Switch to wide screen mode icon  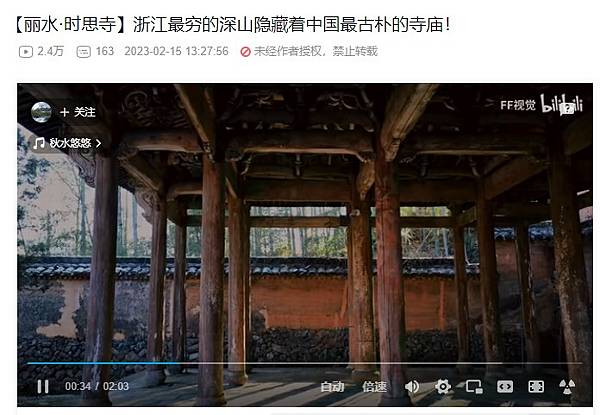tap(505, 387)
